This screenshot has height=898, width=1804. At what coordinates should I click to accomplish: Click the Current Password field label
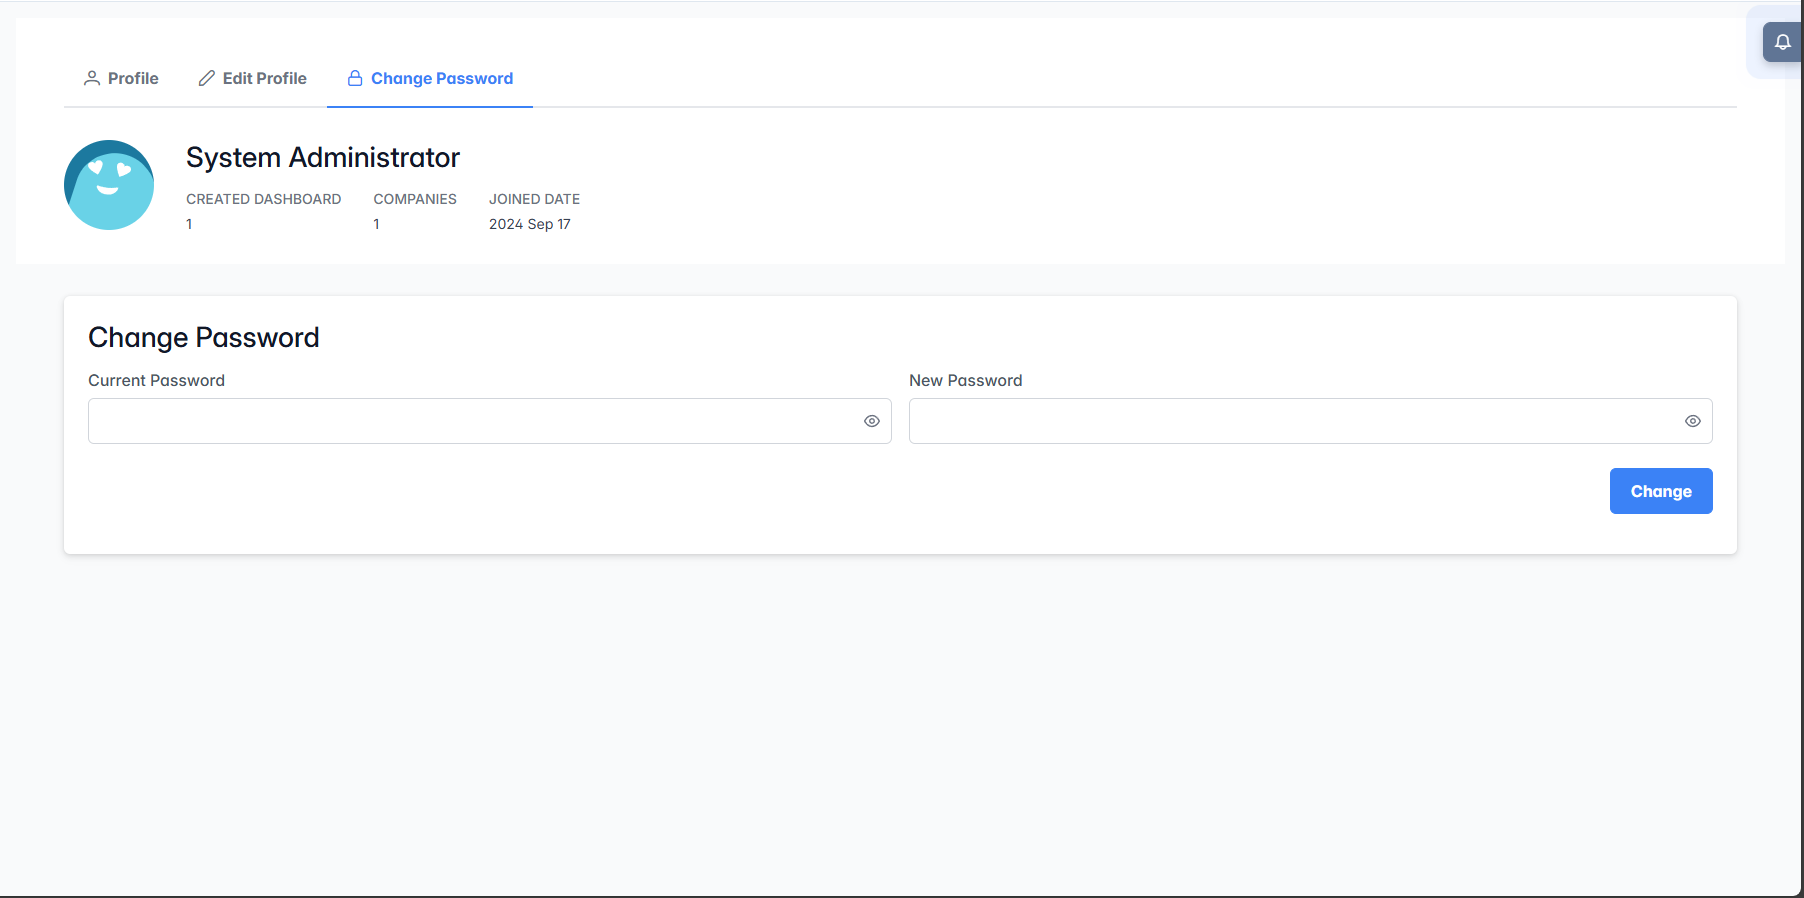156,380
